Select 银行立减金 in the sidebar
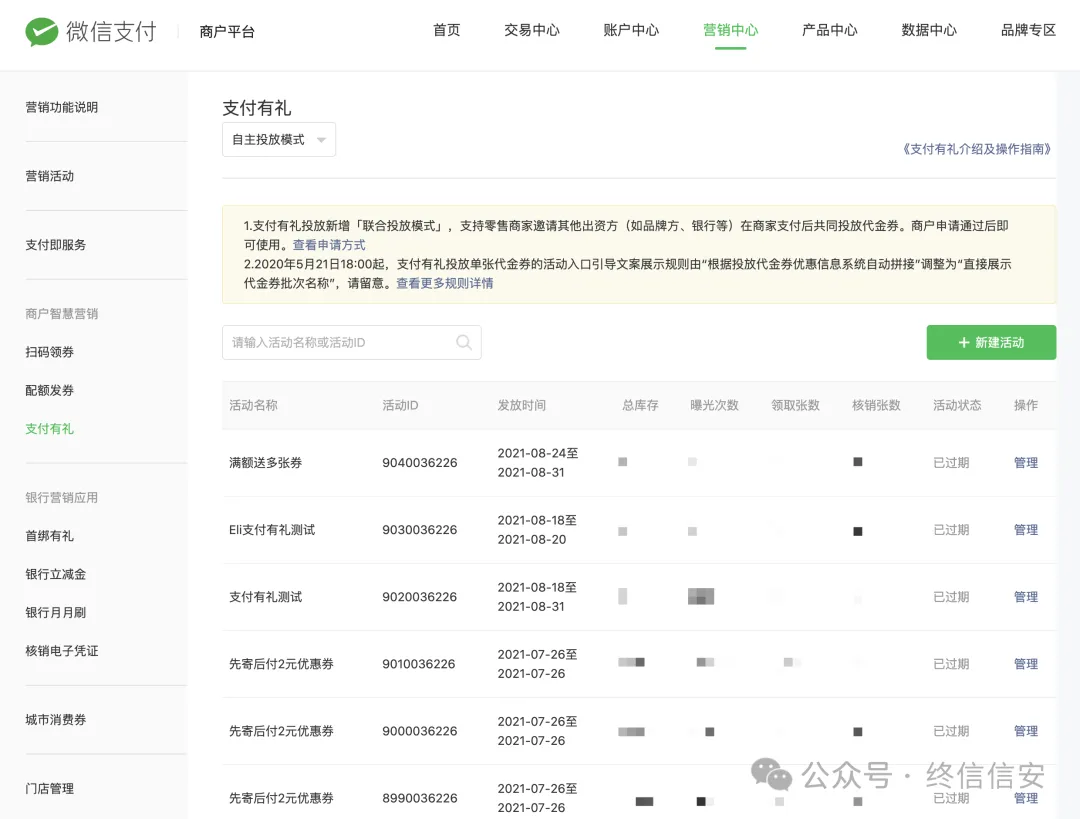This screenshot has height=819, width=1080. coord(56,573)
